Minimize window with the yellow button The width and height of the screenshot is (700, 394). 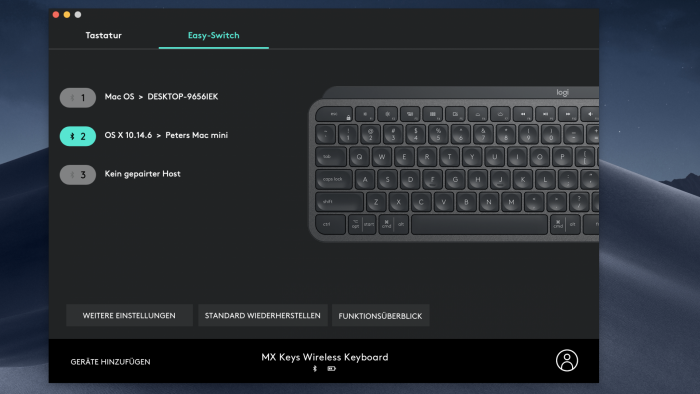point(67,15)
